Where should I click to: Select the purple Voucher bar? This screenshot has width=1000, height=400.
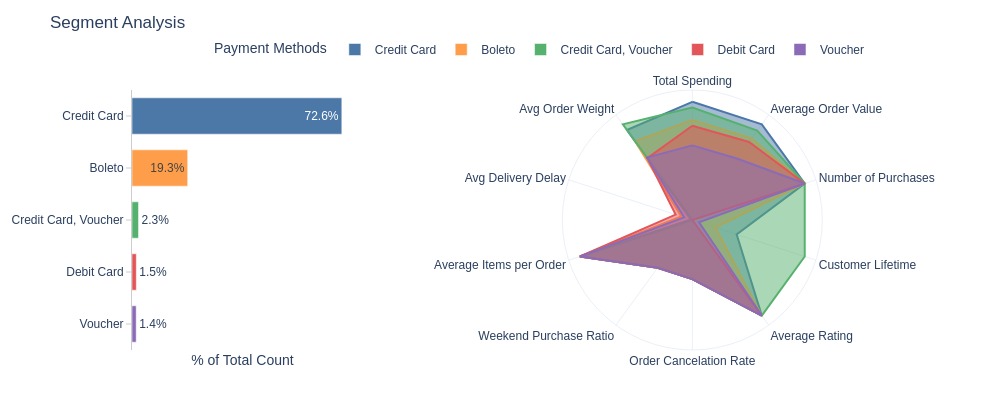[134, 324]
